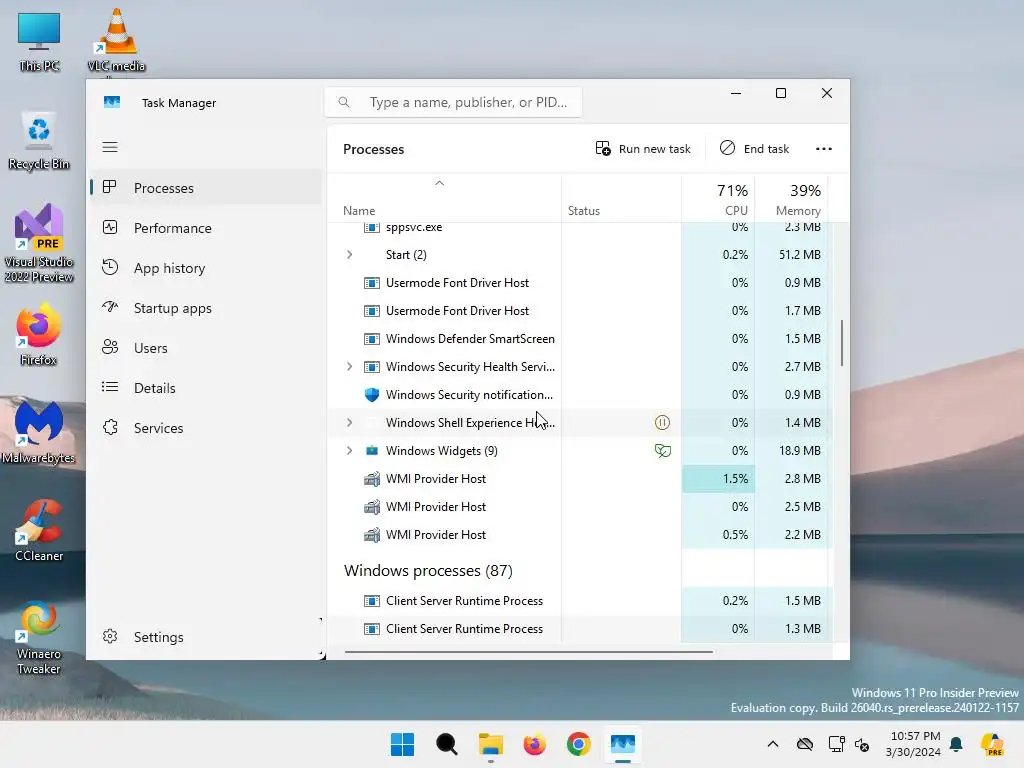Select Client Server Runtime Process using 1.5 MB
The image size is (1024, 768).
coord(579,601)
